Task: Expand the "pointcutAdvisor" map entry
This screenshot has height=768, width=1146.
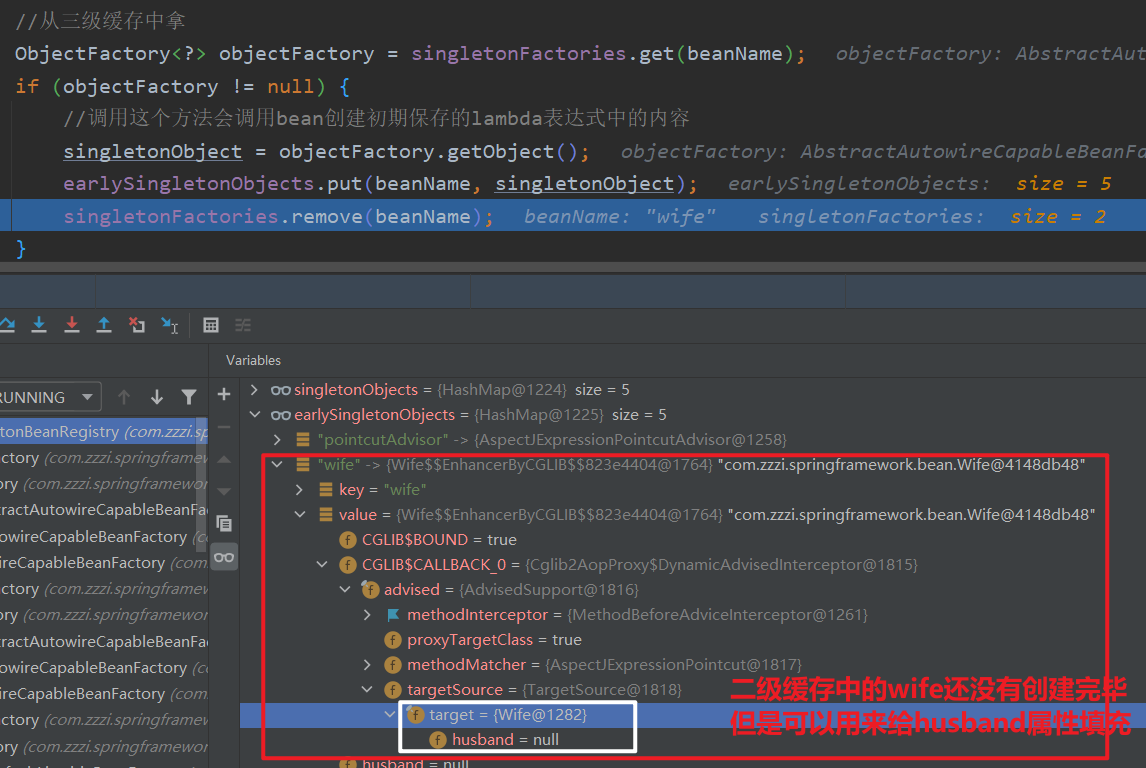Action: pos(277,440)
